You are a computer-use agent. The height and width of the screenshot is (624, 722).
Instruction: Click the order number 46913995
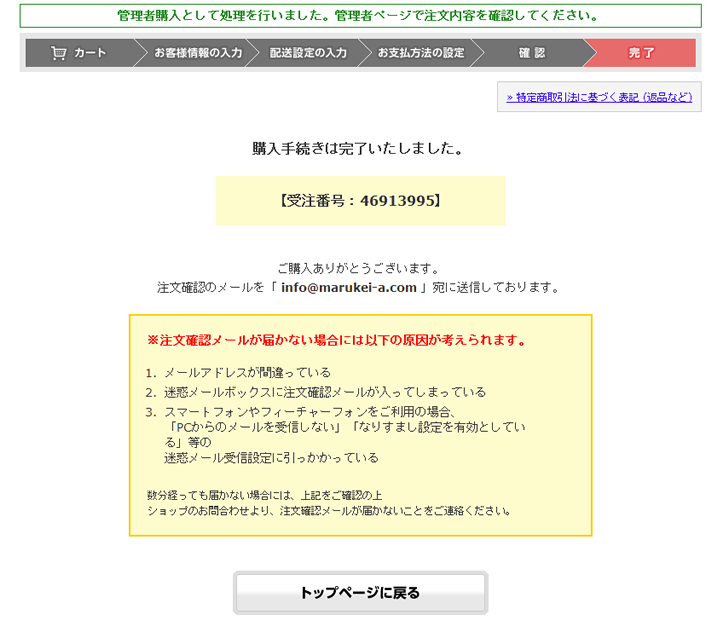pos(397,201)
